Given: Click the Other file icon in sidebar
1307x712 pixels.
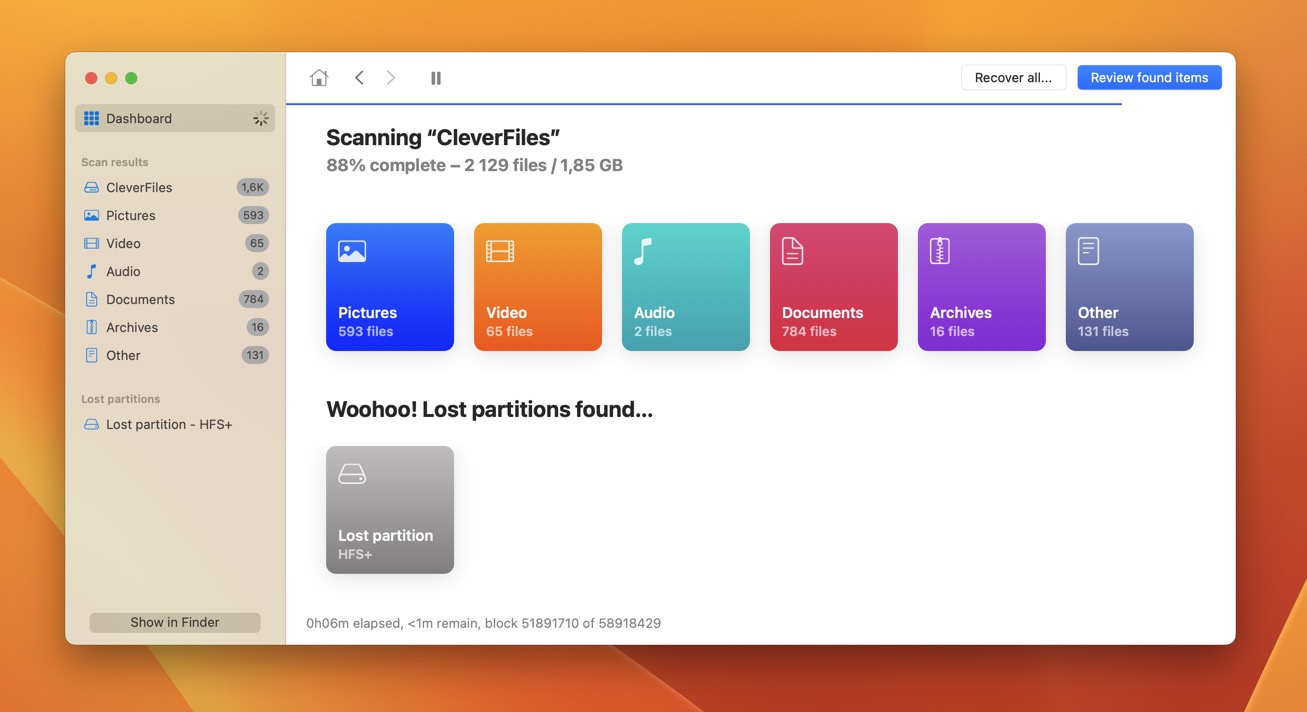Looking at the screenshot, I should click(91, 355).
